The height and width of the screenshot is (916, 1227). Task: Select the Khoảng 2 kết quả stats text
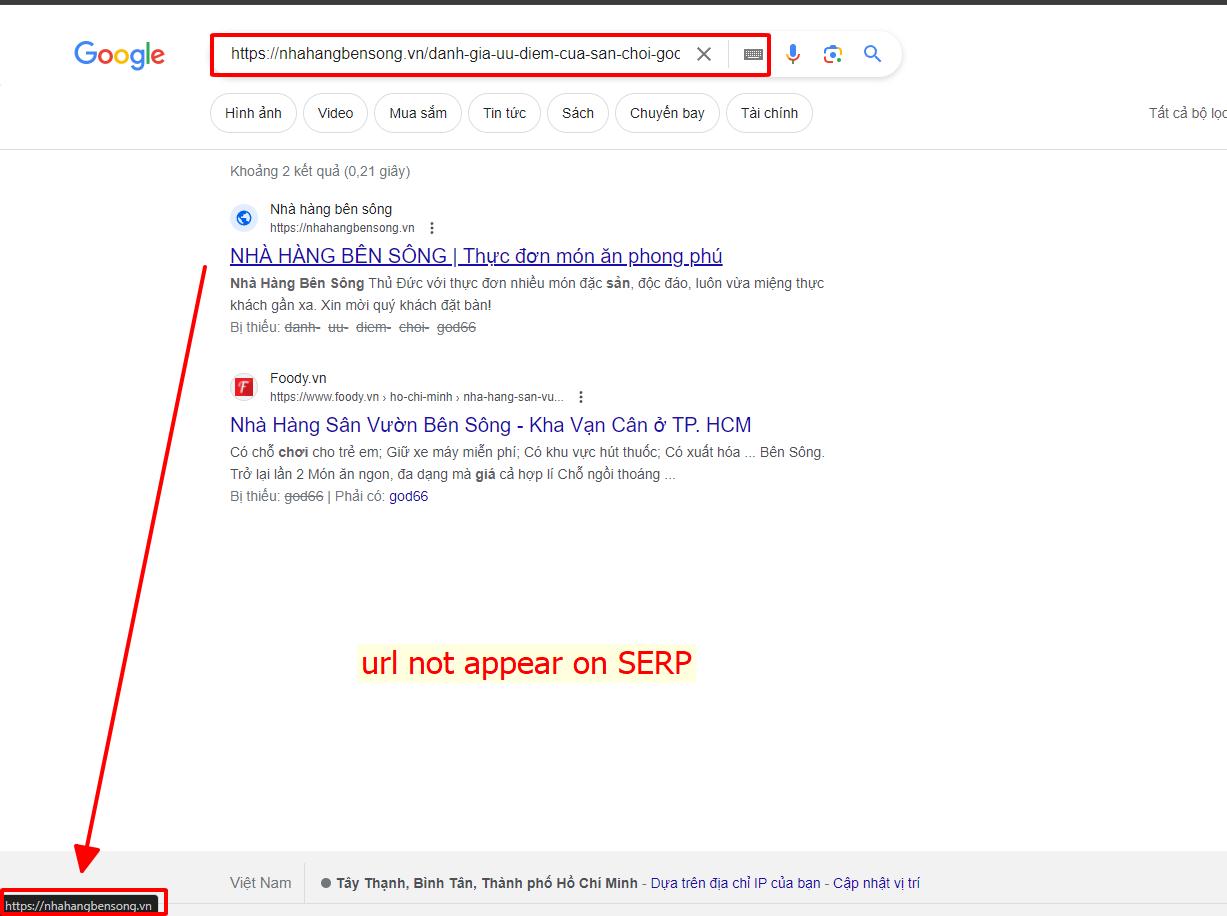click(x=320, y=171)
